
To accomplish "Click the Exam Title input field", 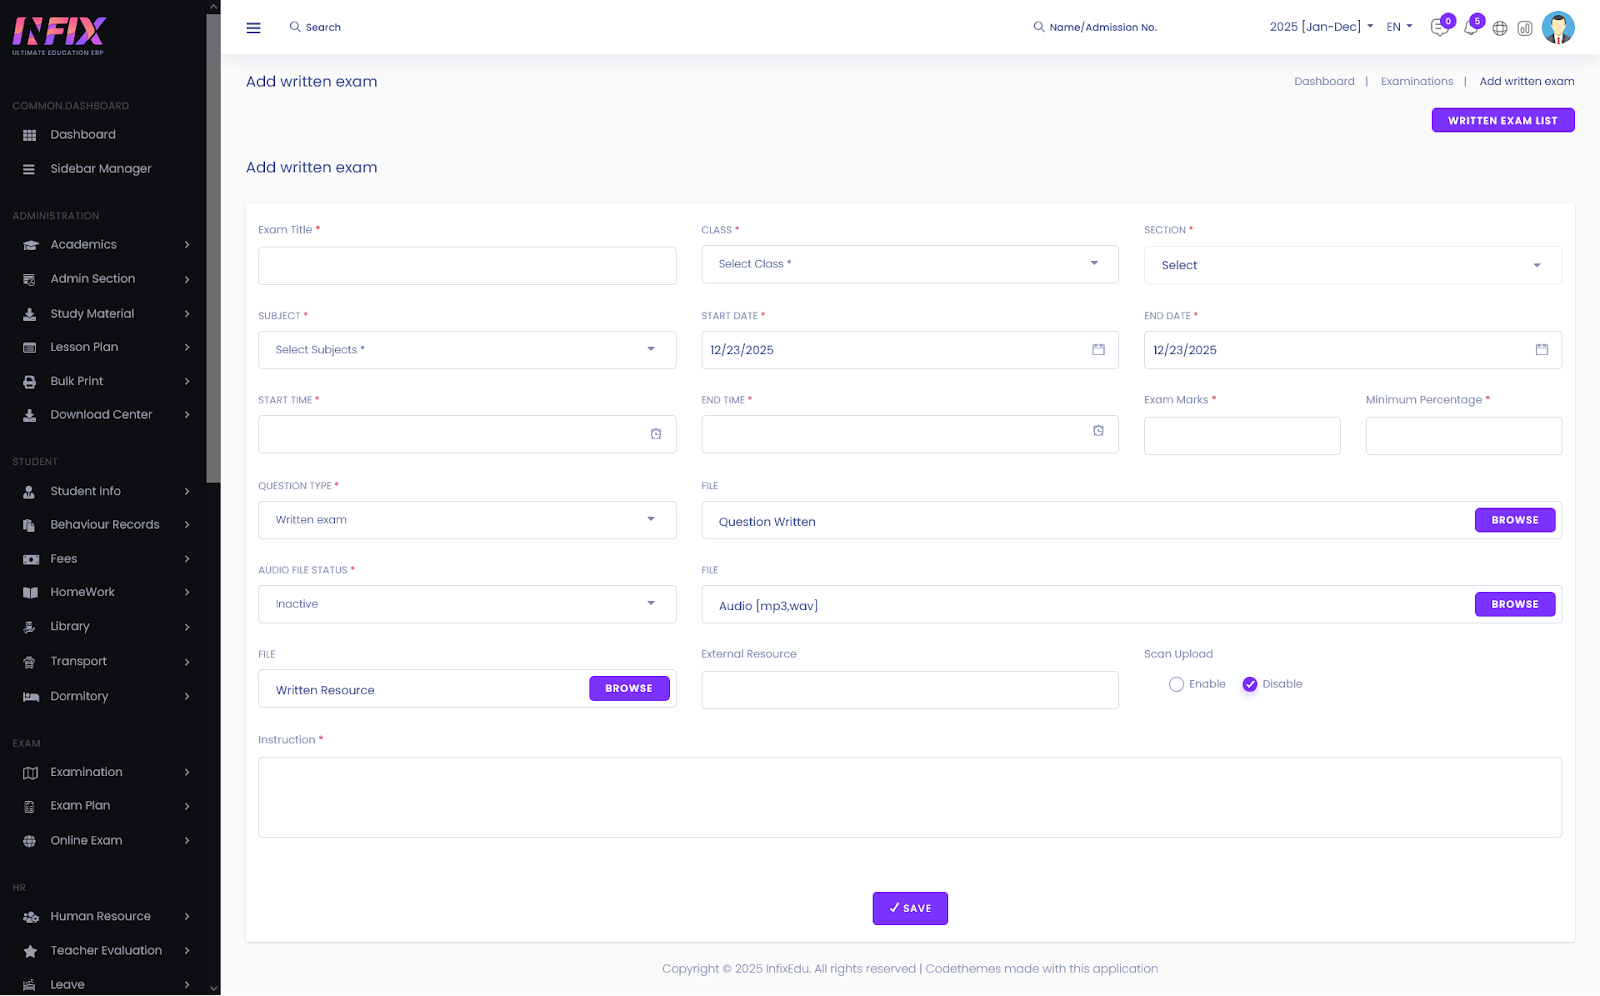I will tap(466, 266).
